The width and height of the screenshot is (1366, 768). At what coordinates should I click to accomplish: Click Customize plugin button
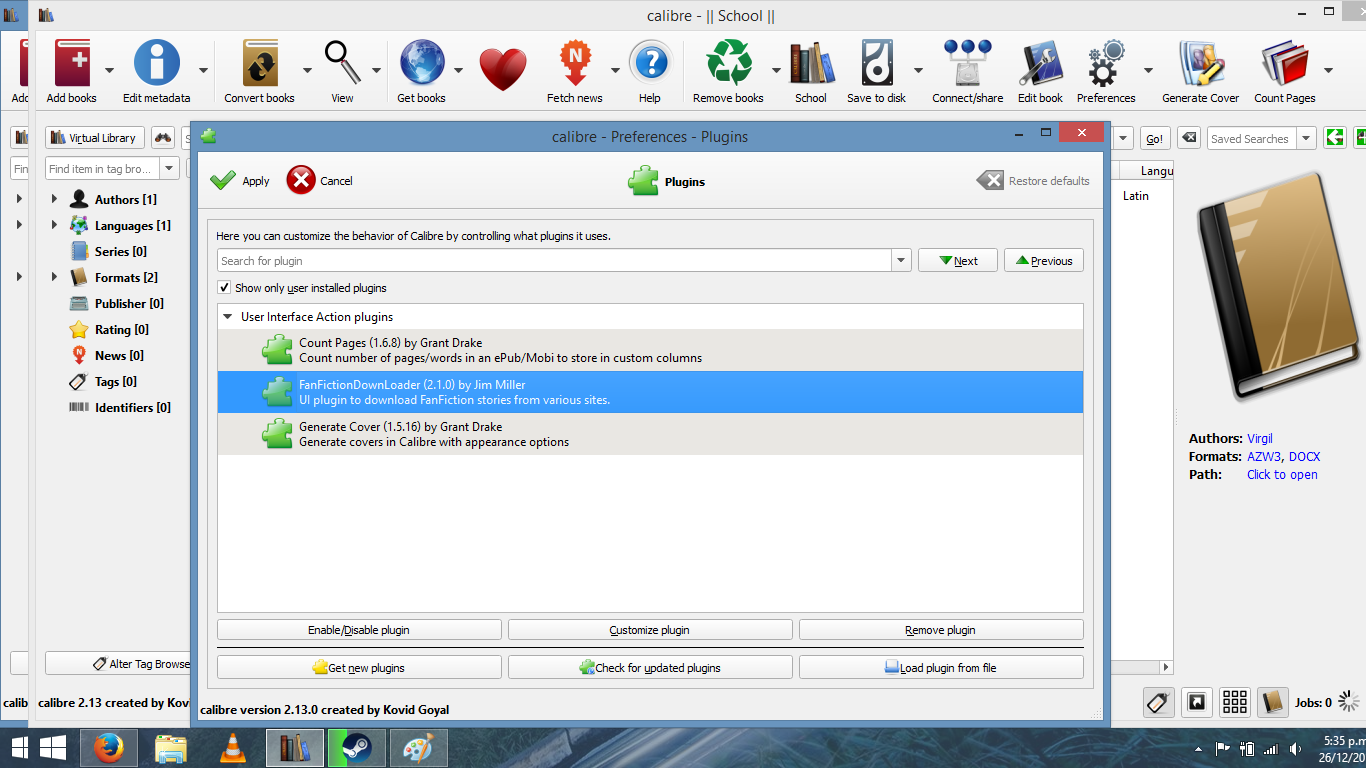click(650, 630)
